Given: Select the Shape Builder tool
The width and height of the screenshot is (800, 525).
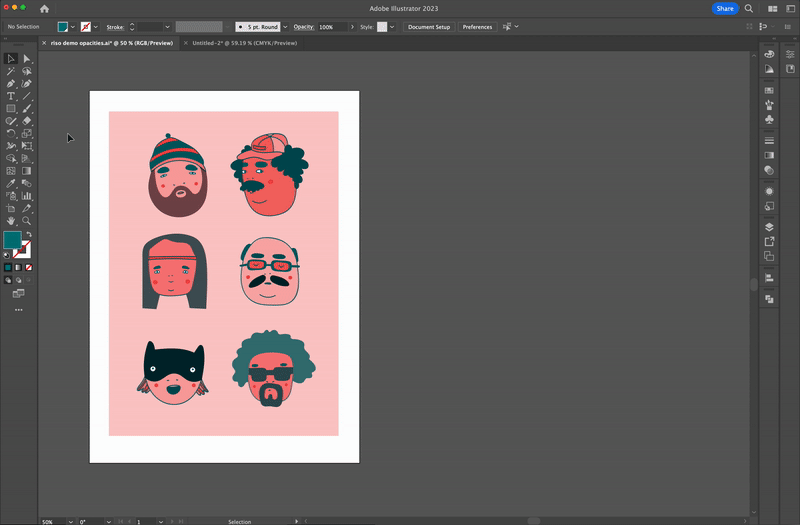Looking at the screenshot, I should (11, 159).
